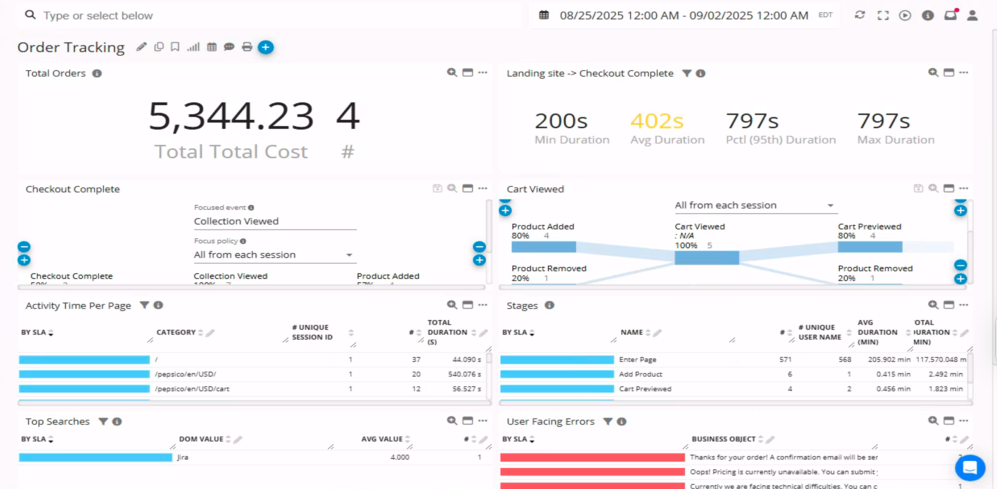Enter fullscreen mode from top bar
This screenshot has height=489, width=997.
[x=882, y=15]
